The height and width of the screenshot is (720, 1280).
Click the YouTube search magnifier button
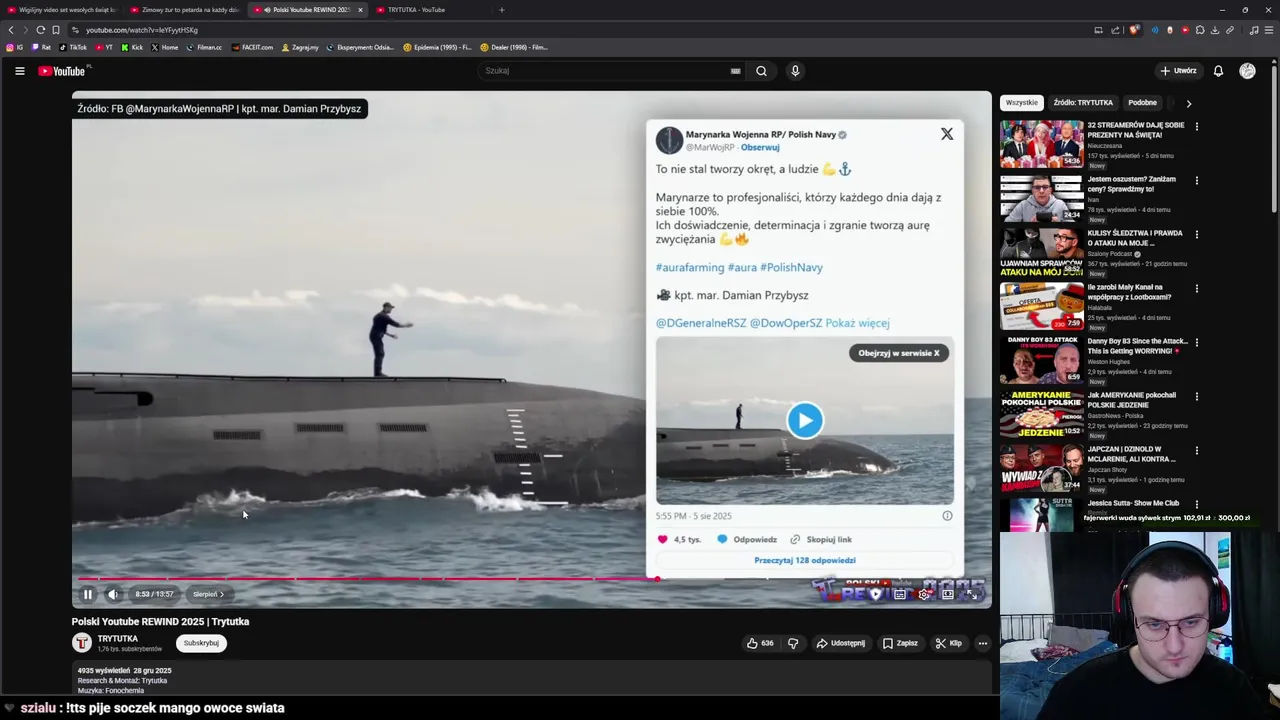click(761, 71)
